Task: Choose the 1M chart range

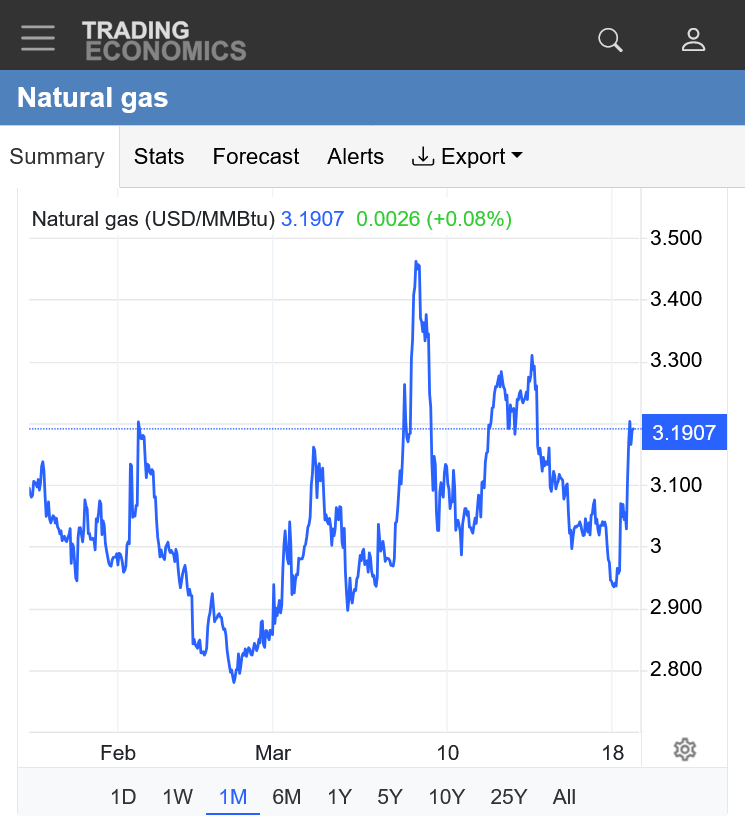Action: [x=233, y=797]
